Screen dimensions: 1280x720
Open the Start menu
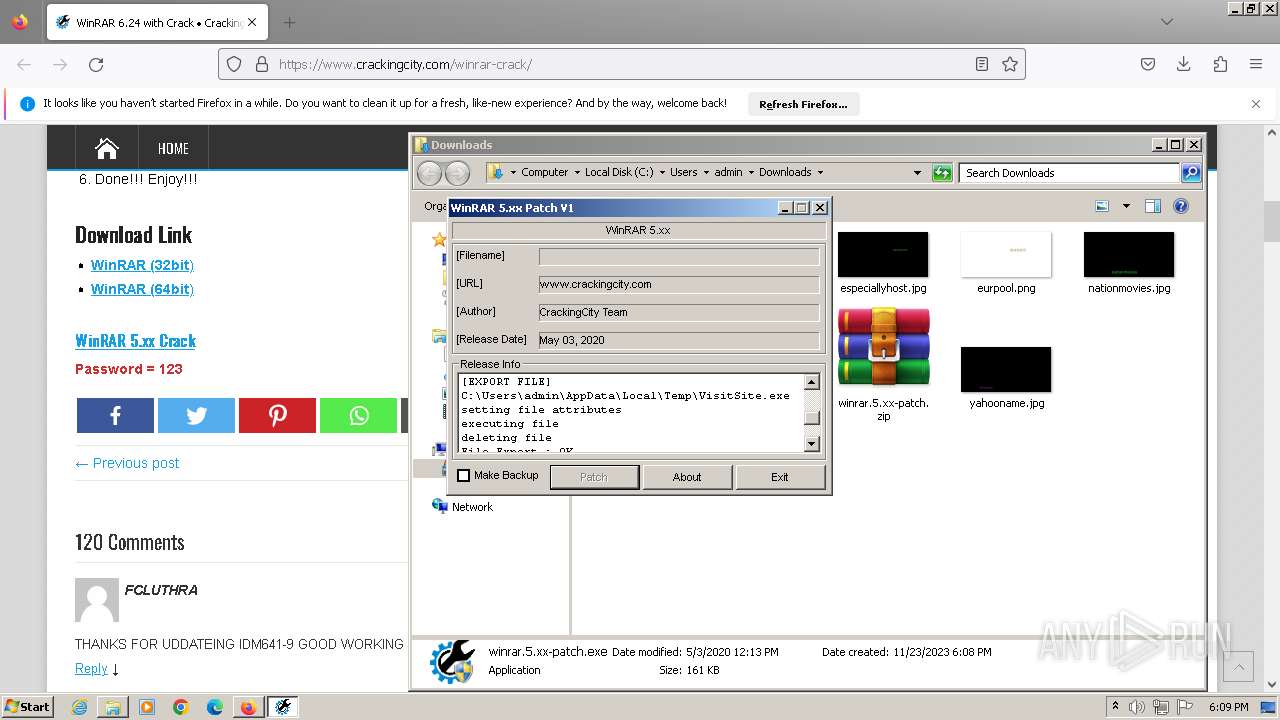coord(27,706)
